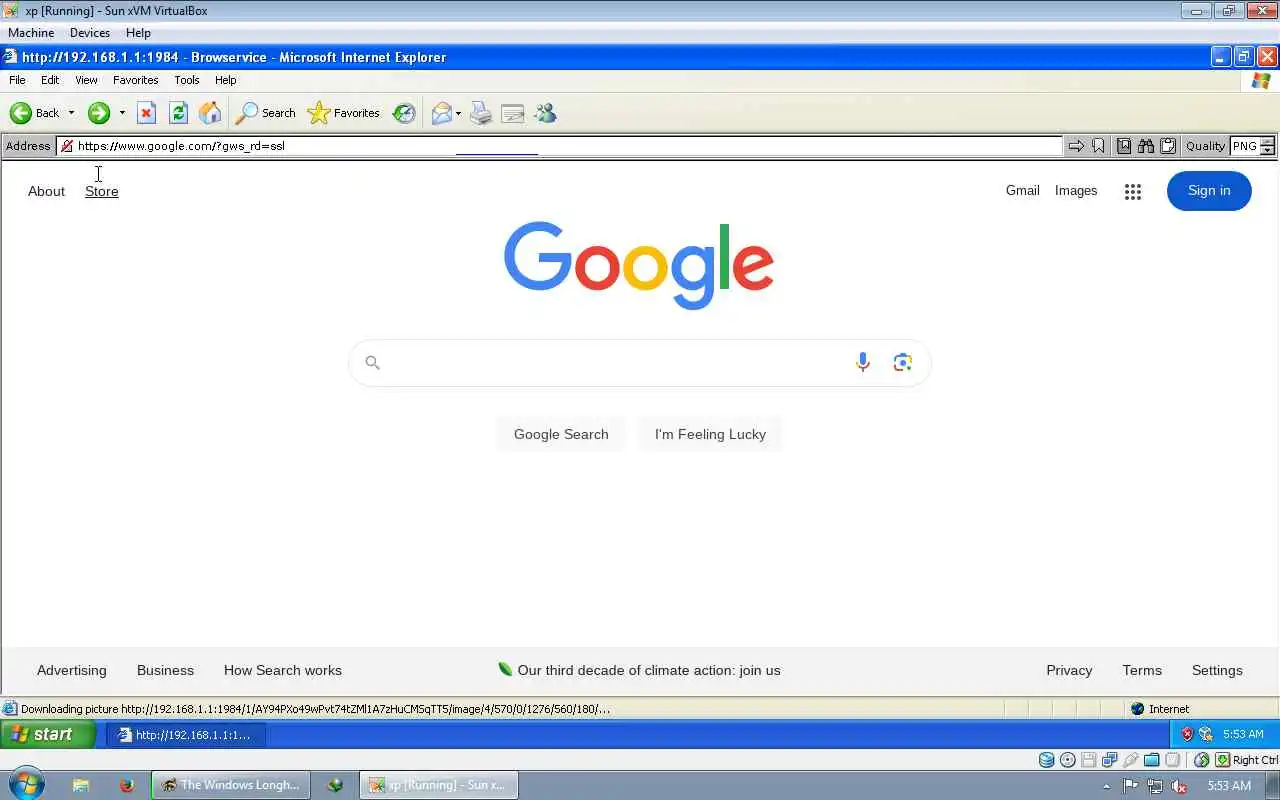Click the Action Center flag in host tray
1280x800 pixels.
pyautogui.click(x=1131, y=786)
